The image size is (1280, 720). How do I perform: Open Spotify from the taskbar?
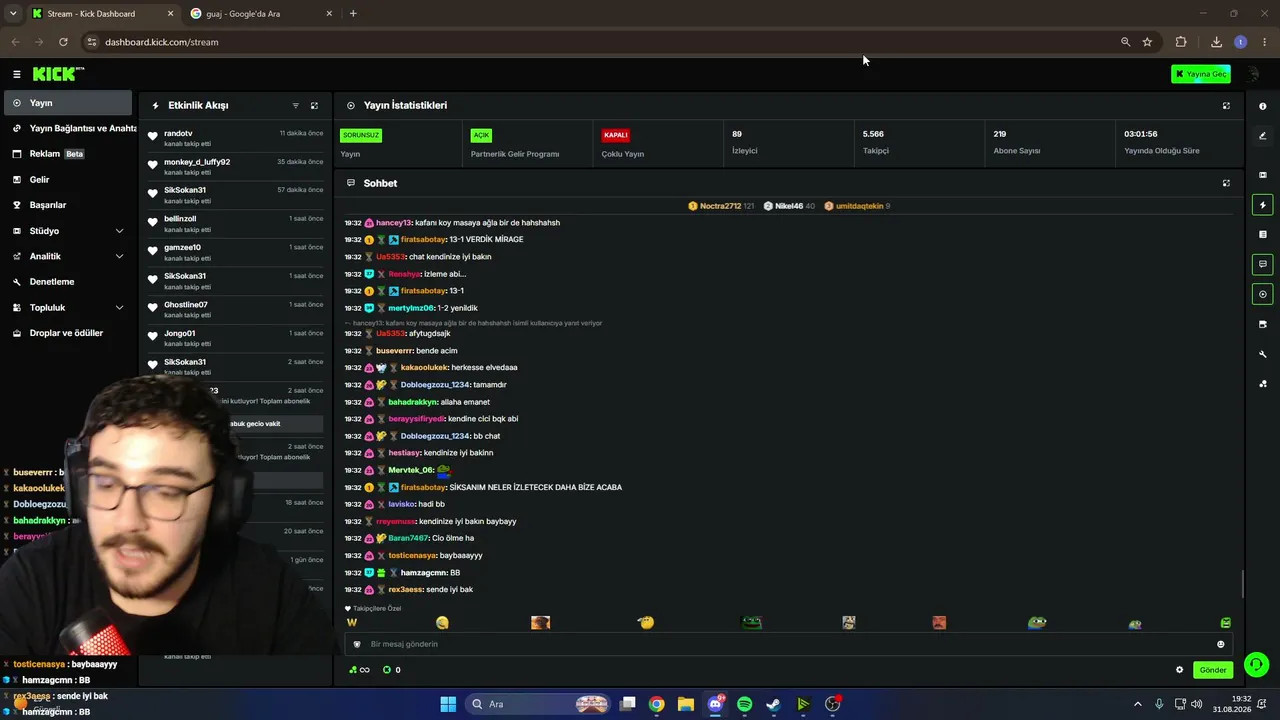pos(744,704)
